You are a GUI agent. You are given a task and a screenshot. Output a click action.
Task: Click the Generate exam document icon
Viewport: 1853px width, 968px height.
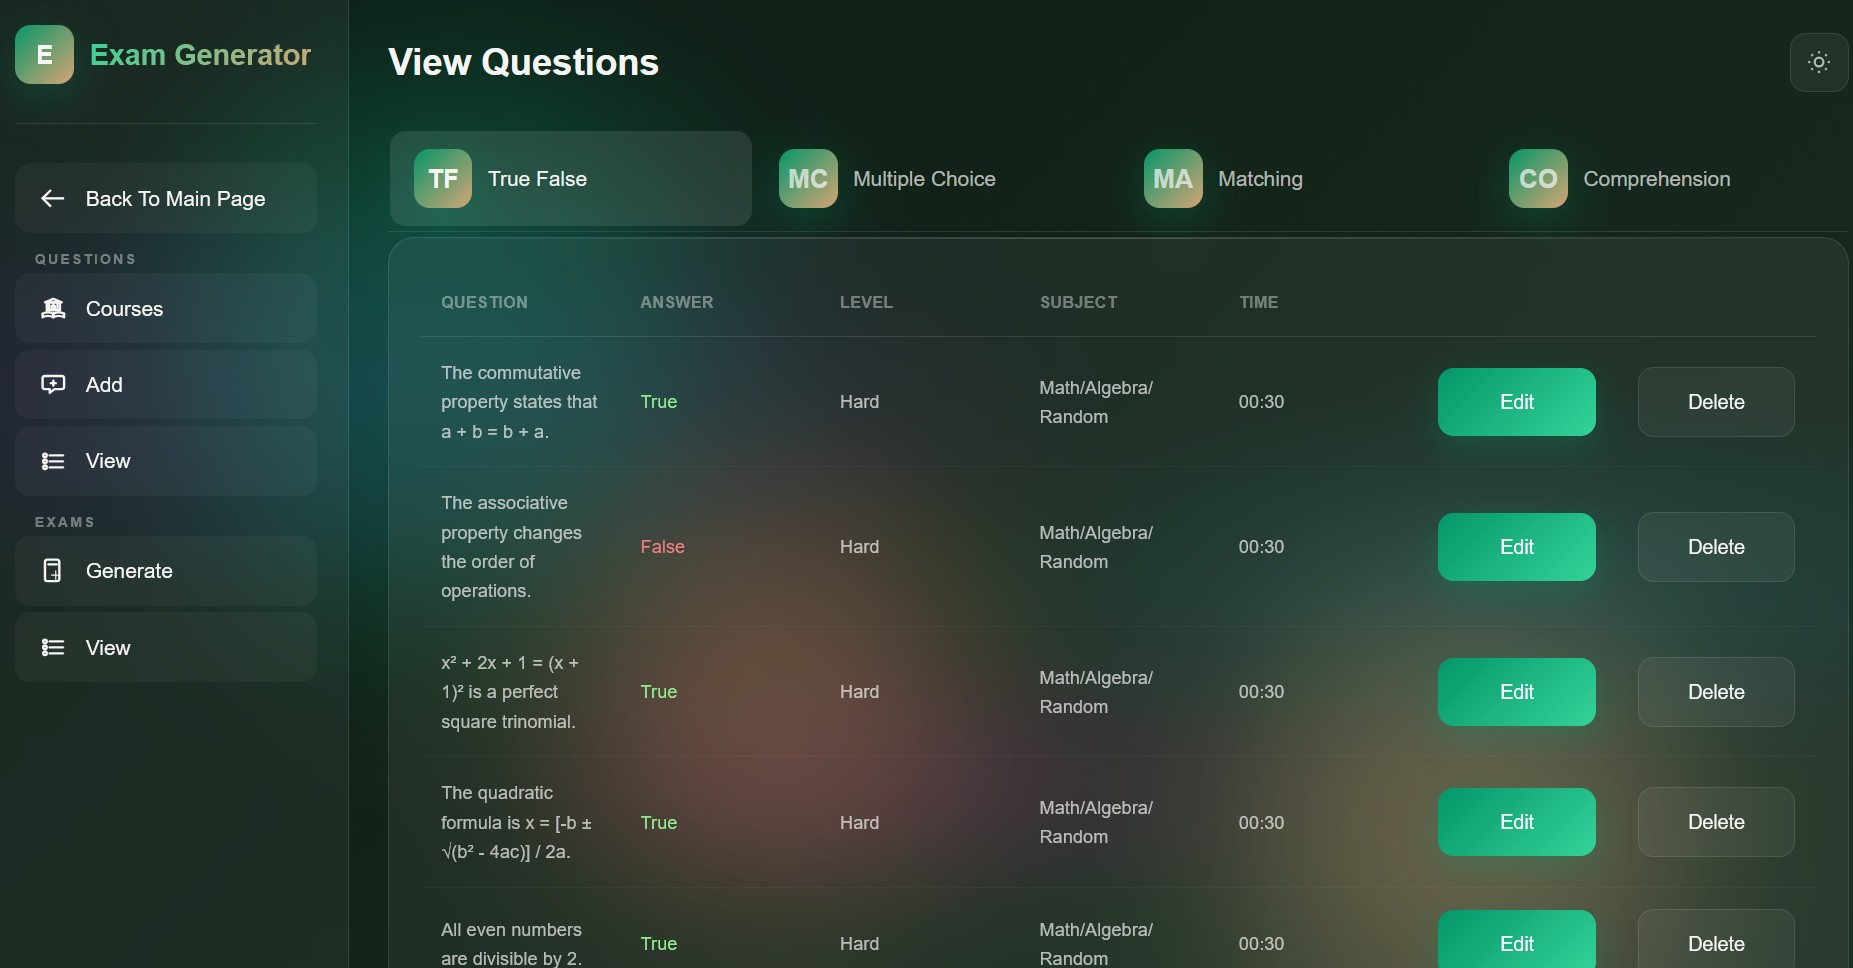(x=53, y=571)
